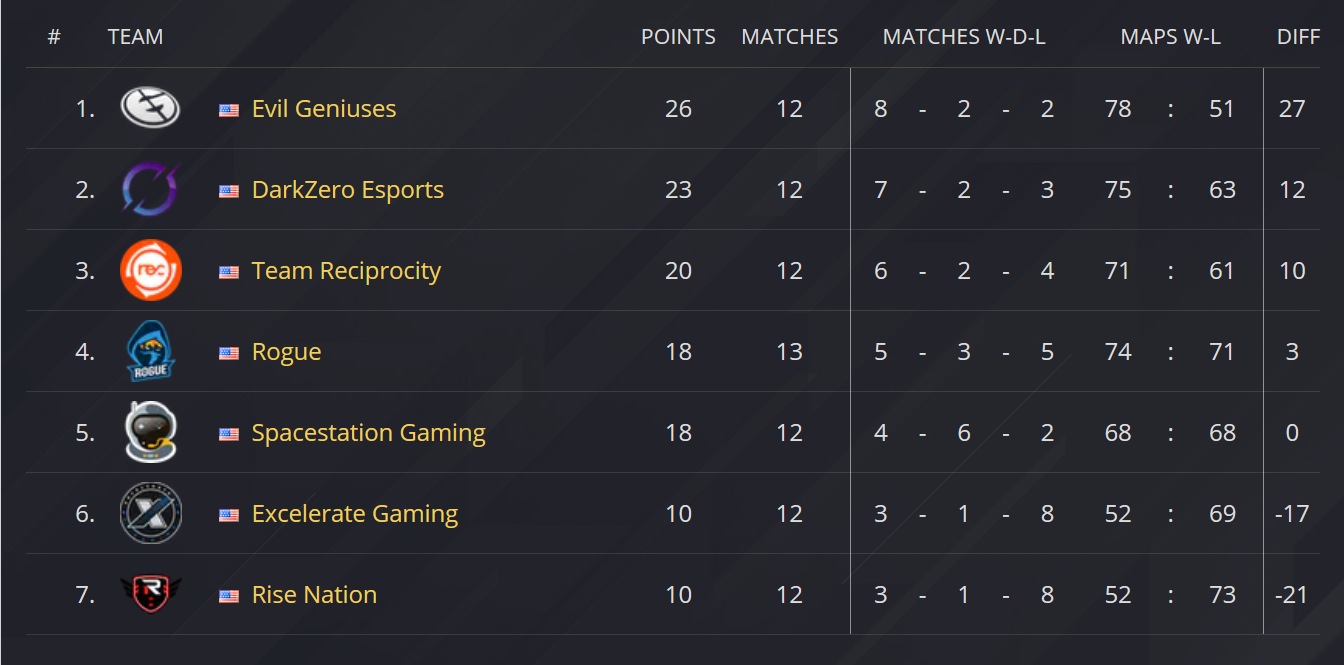Open the DarkZero Esports team link
The image size is (1344, 665).
click(348, 190)
